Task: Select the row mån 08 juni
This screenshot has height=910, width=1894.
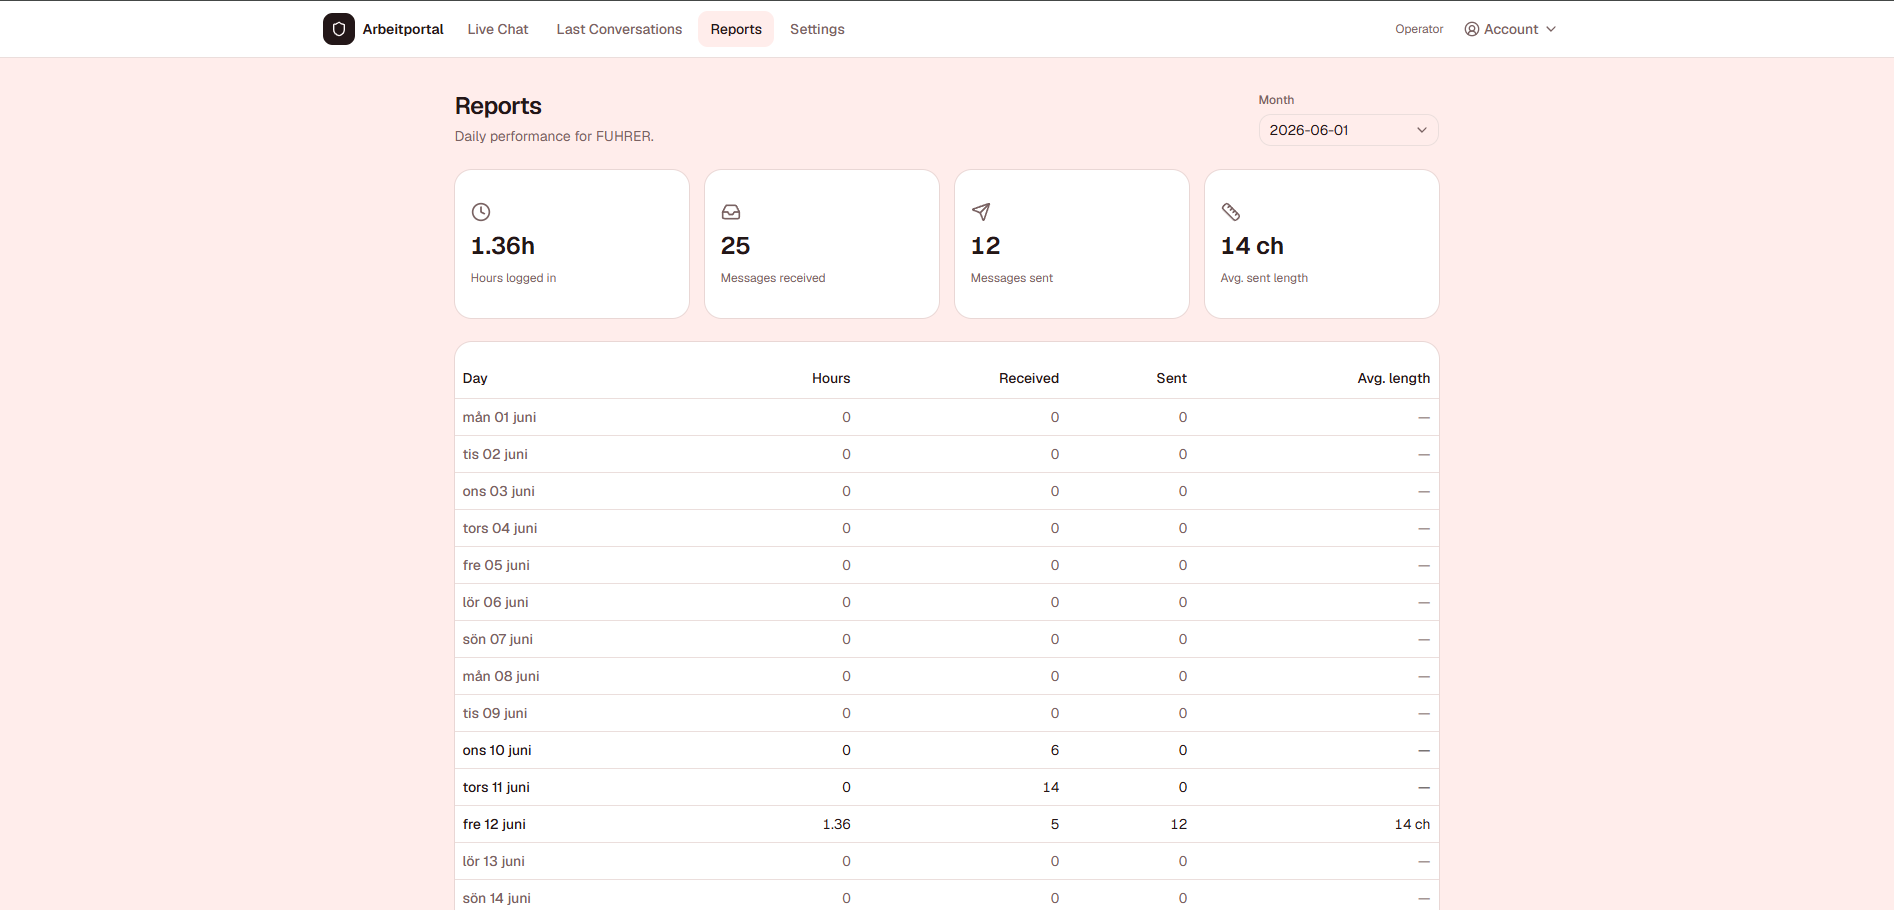Action: click(947, 676)
